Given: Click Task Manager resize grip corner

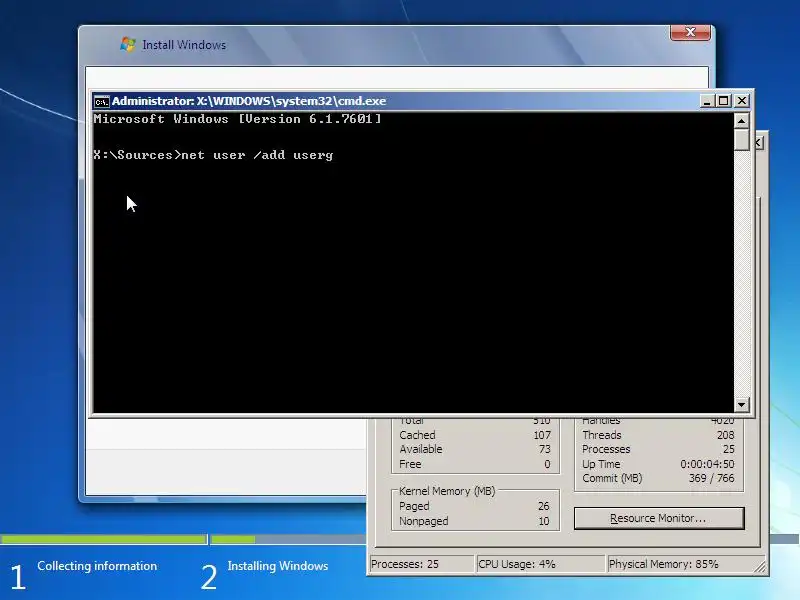Looking at the screenshot, I should pyautogui.click(x=760, y=566).
